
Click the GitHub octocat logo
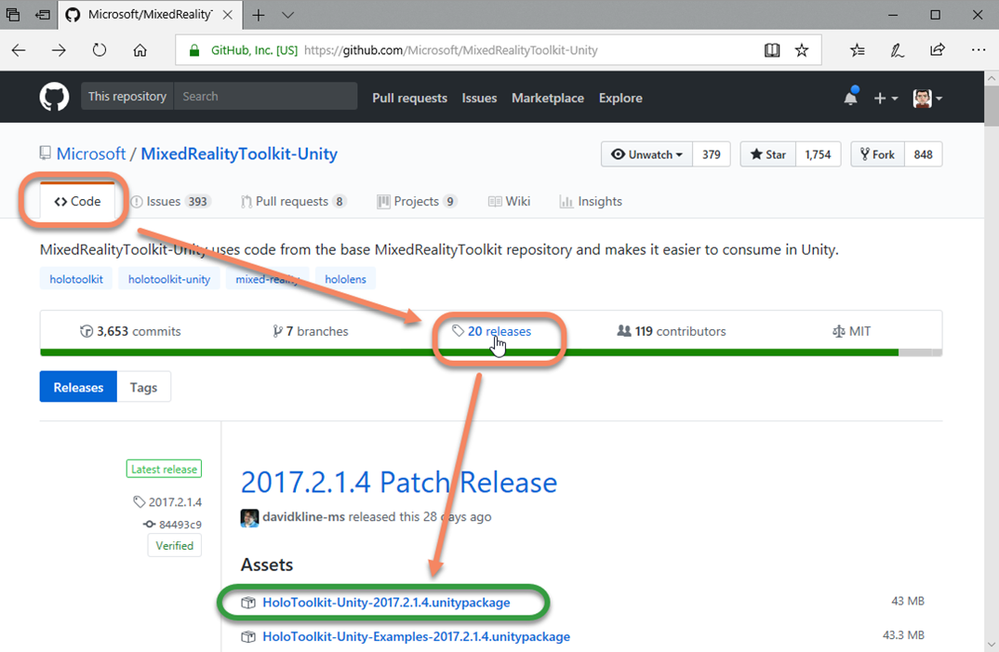coord(54,97)
